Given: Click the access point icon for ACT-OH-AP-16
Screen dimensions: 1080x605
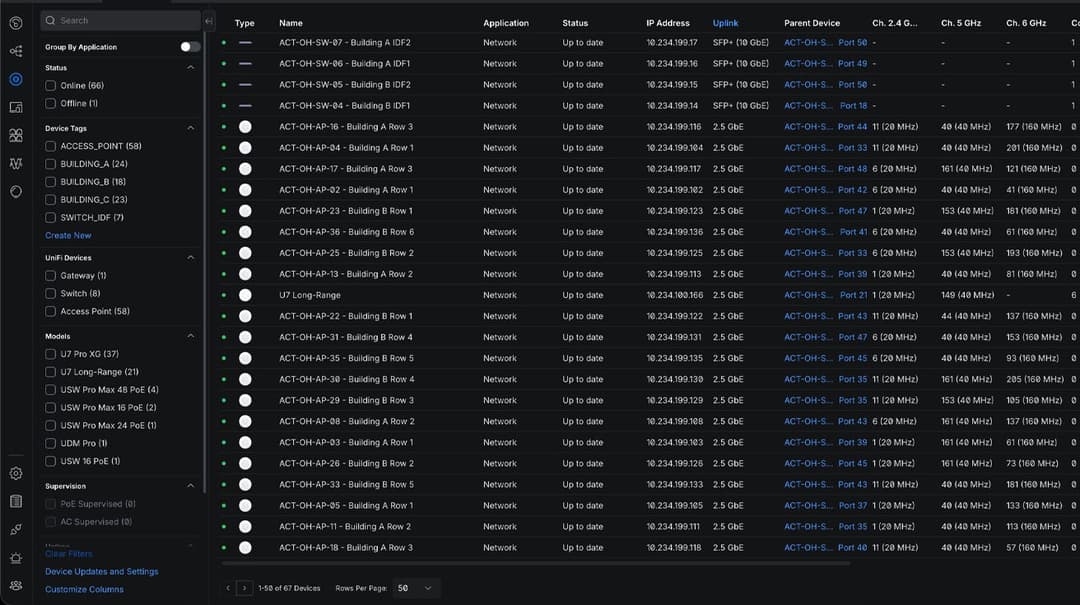Looking at the screenshot, I should (245, 127).
